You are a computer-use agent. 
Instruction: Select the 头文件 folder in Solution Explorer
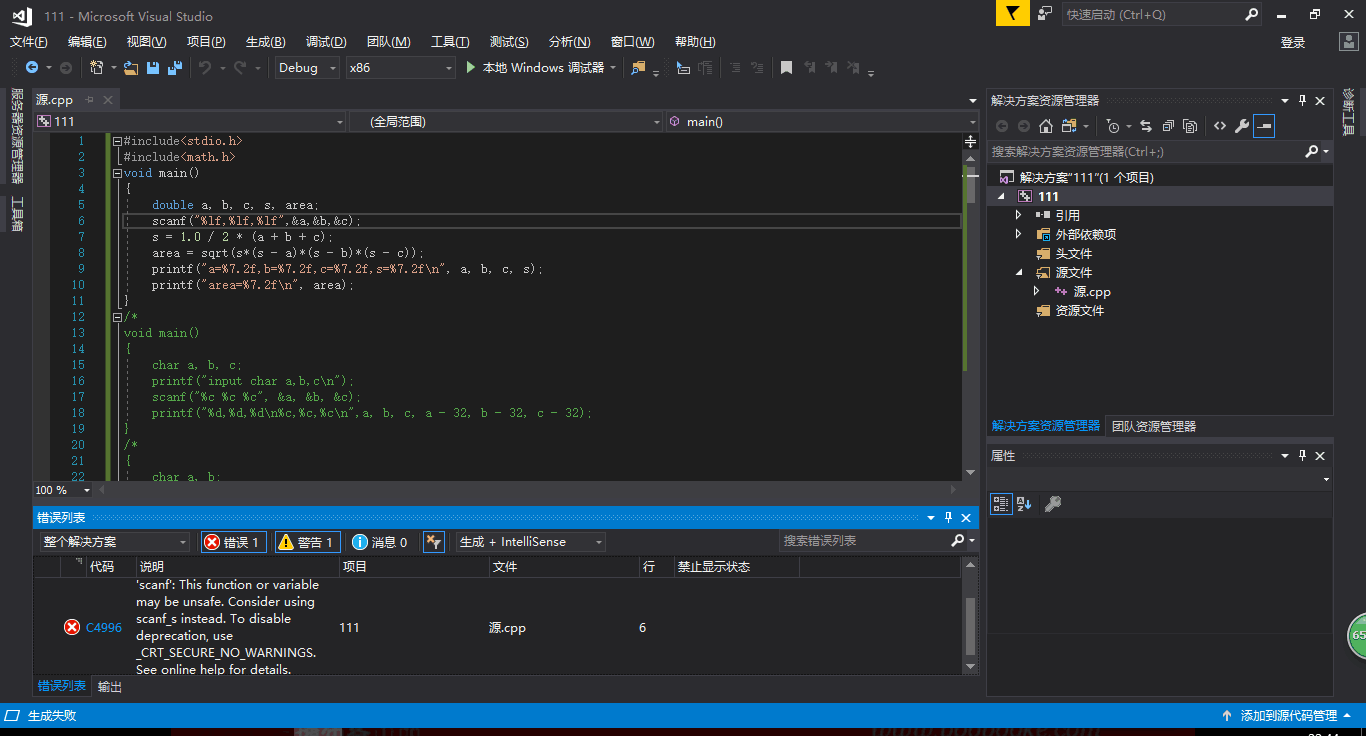(1073, 253)
